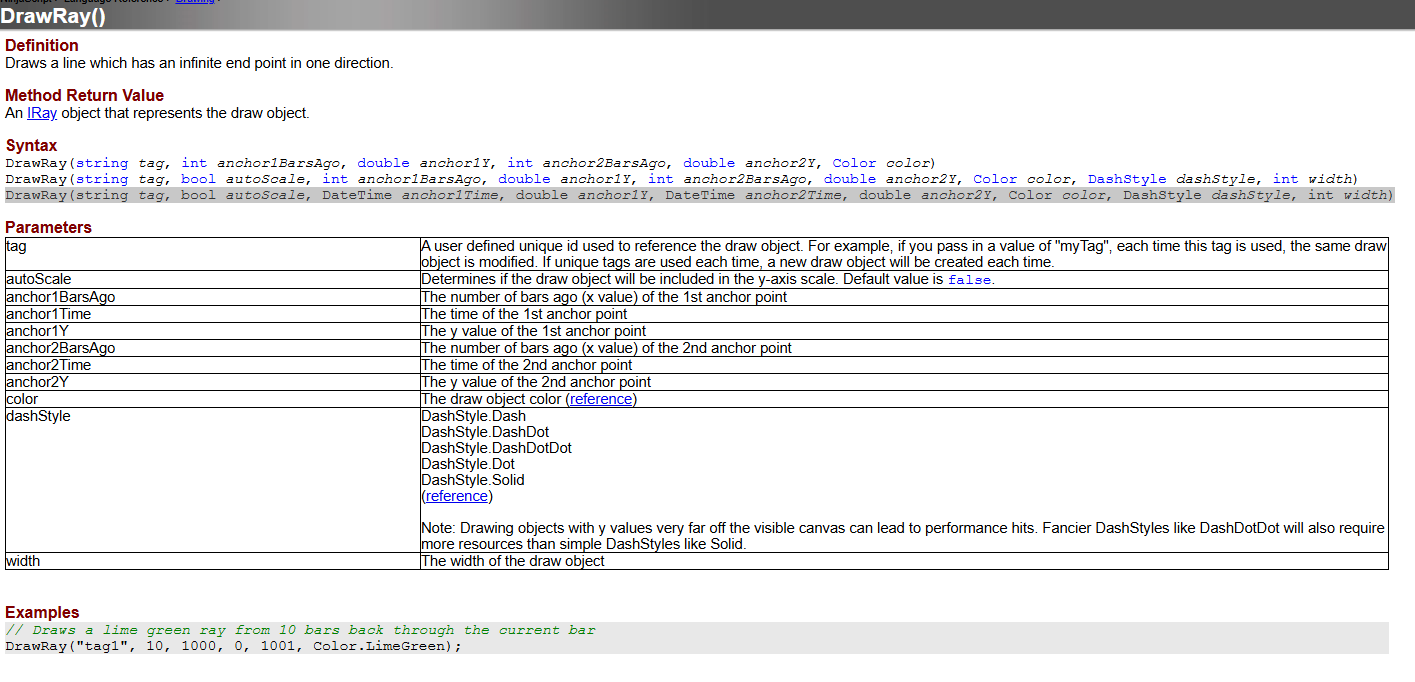Click the Method Return Value heading
The height and width of the screenshot is (682, 1415).
(x=84, y=95)
